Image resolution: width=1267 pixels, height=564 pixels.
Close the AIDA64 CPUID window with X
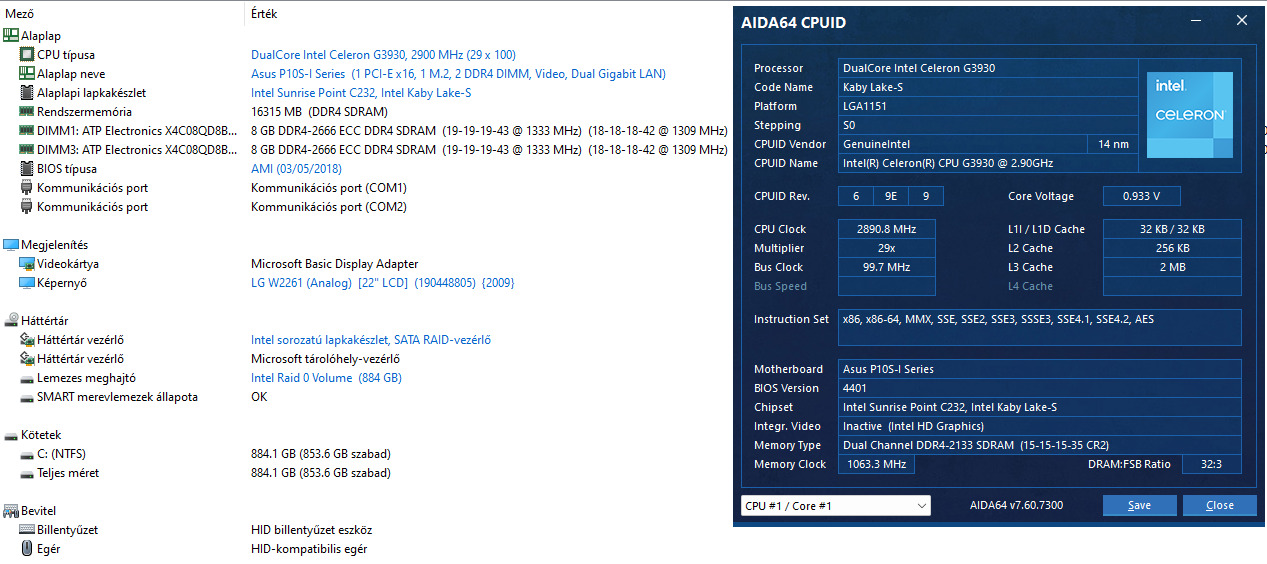click(1241, 20)
